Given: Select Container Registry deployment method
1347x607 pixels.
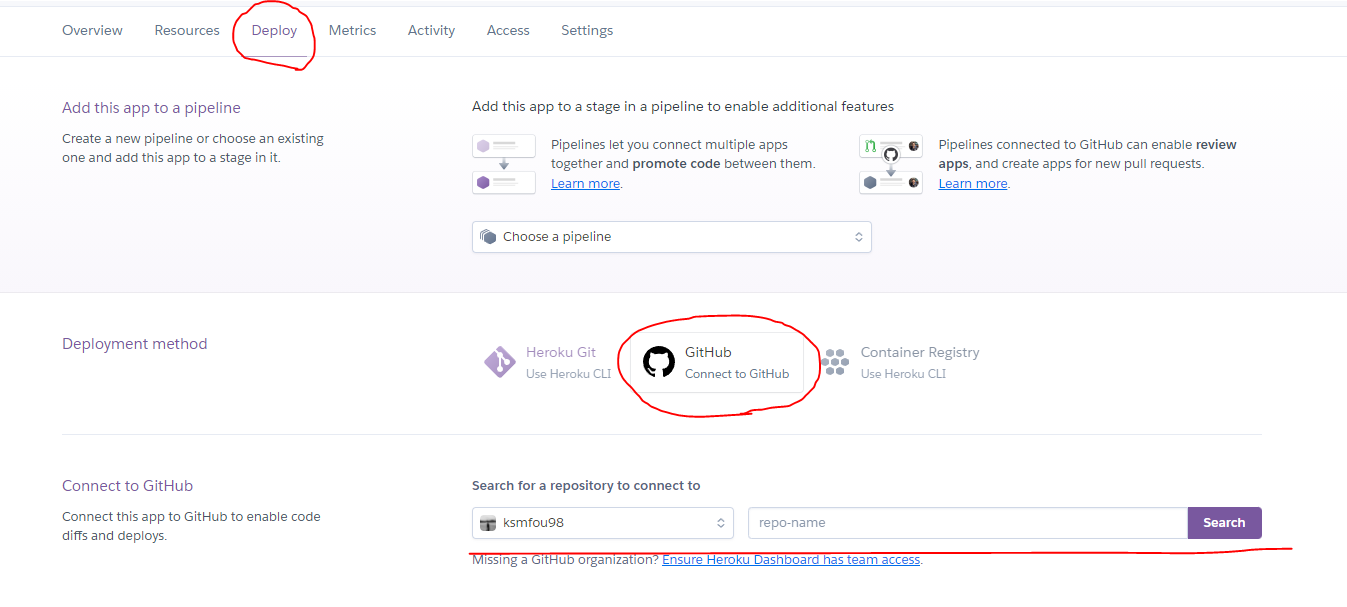Looking at the screenshot, I should 900,362.
